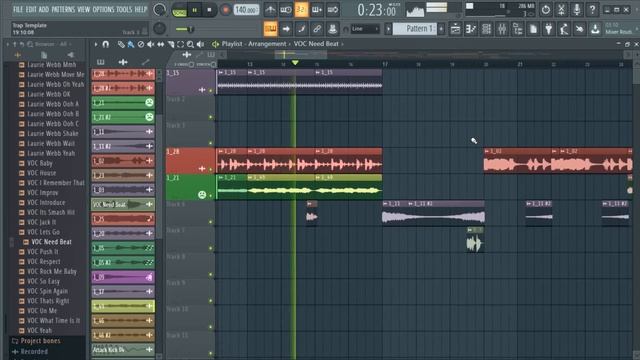
Task: Expand the Project bones folder
Action: (x=36, y=341)
